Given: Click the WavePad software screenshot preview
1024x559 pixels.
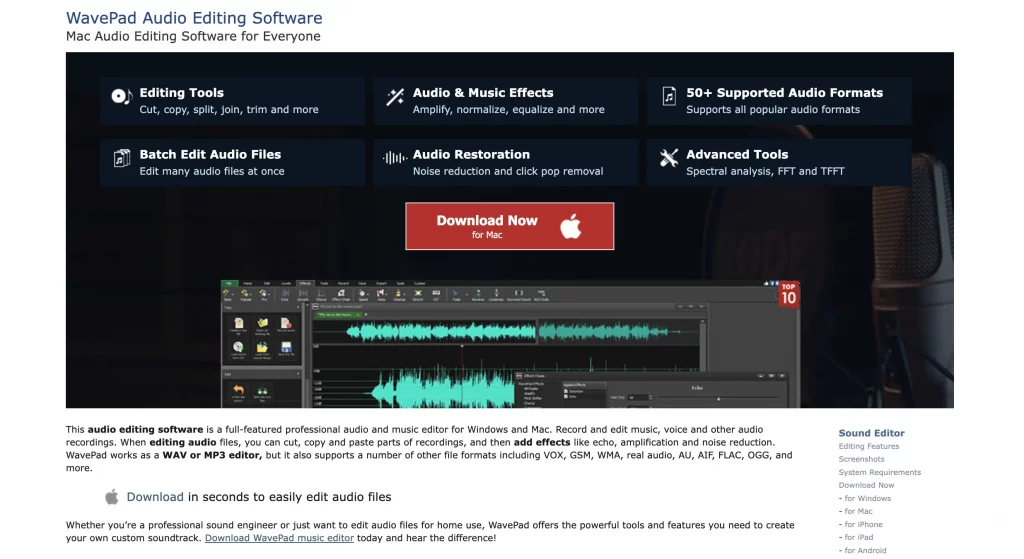Looking at the screenshot, I should coord(500,344).
